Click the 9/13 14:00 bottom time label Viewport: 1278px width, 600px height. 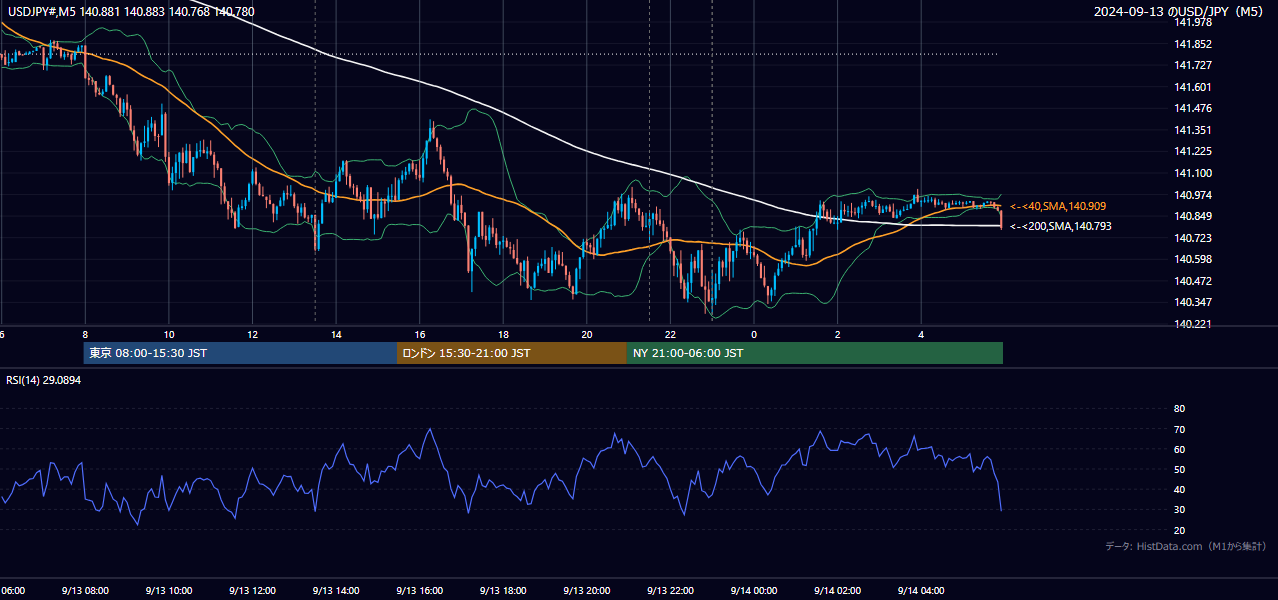(335, 590)
